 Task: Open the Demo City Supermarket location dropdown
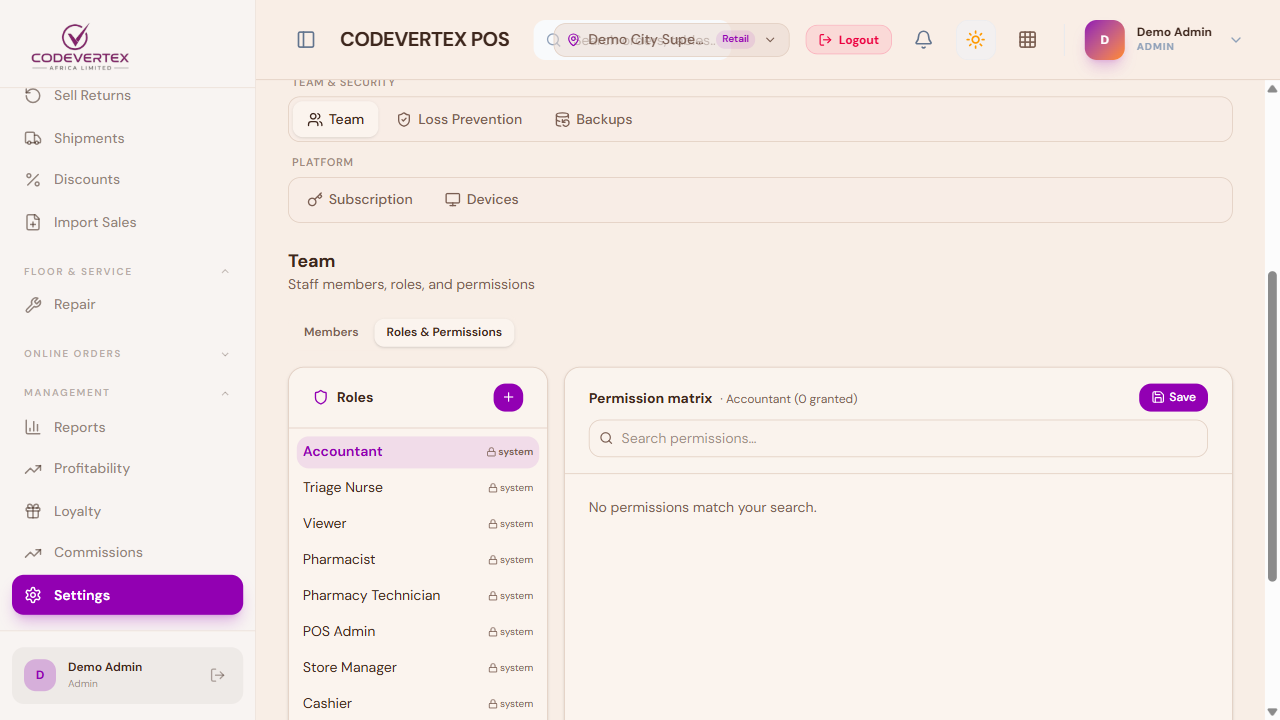pos(672,40)
